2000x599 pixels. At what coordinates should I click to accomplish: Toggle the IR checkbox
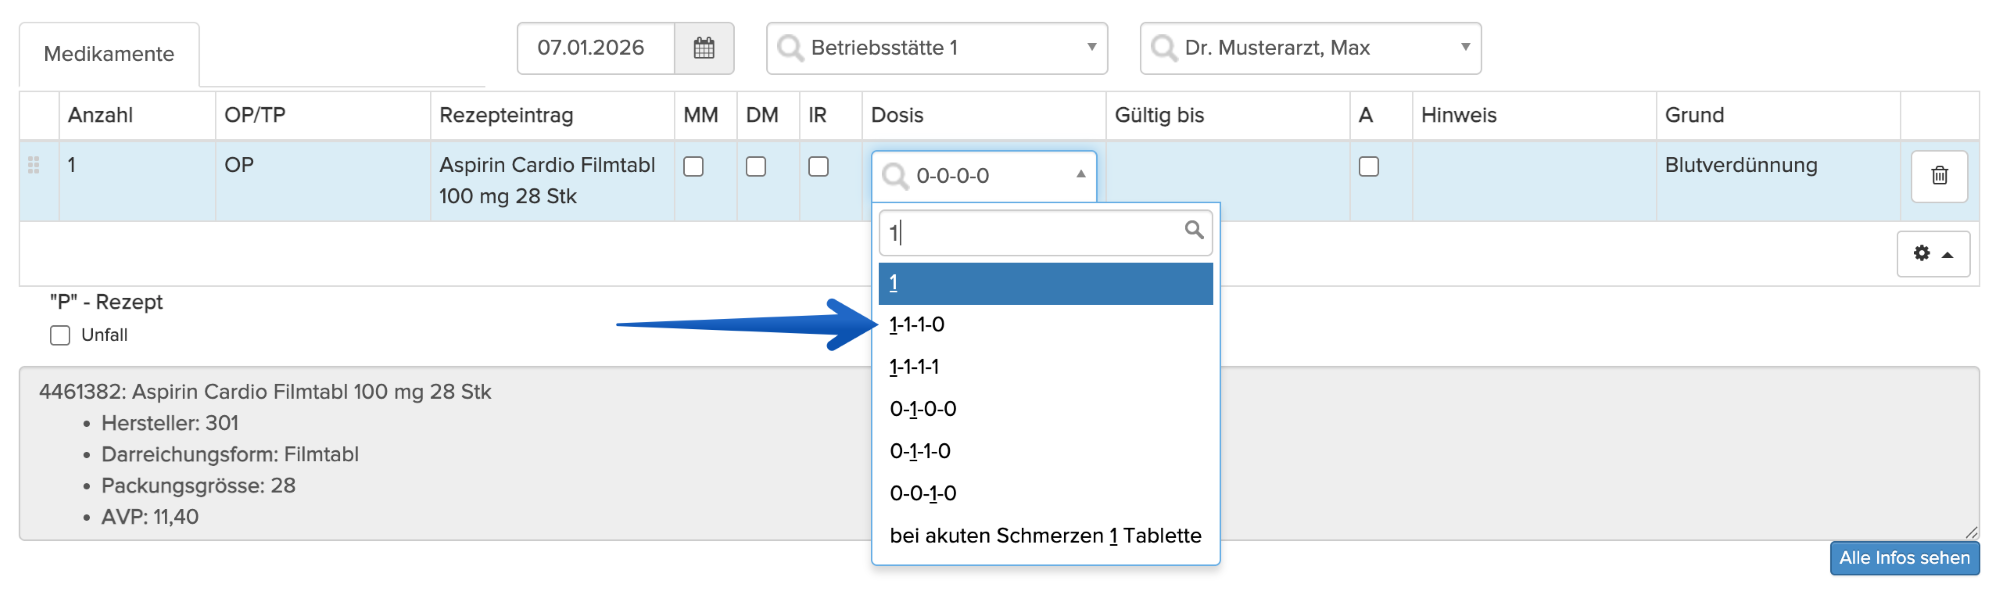pos(818,167)
